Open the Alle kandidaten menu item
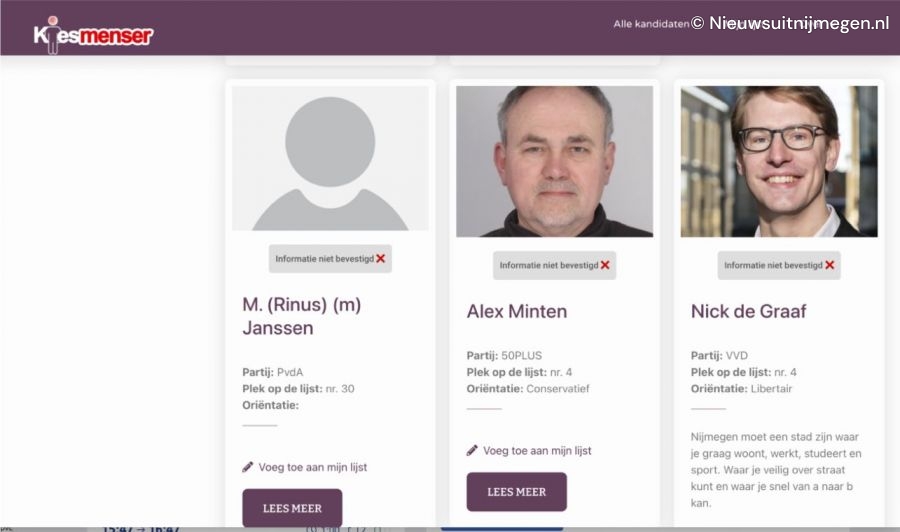 click(651, 24)
